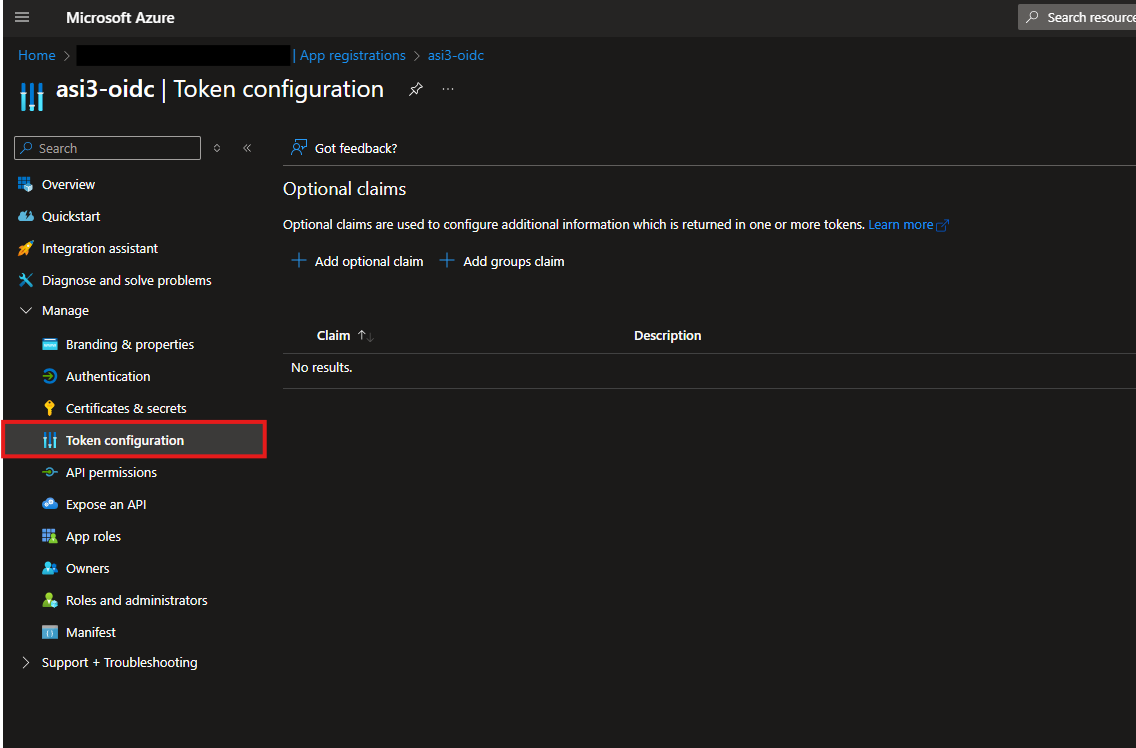Go to Home breadcrumb
Screen dimensions: 1136x748
point(37,55)
